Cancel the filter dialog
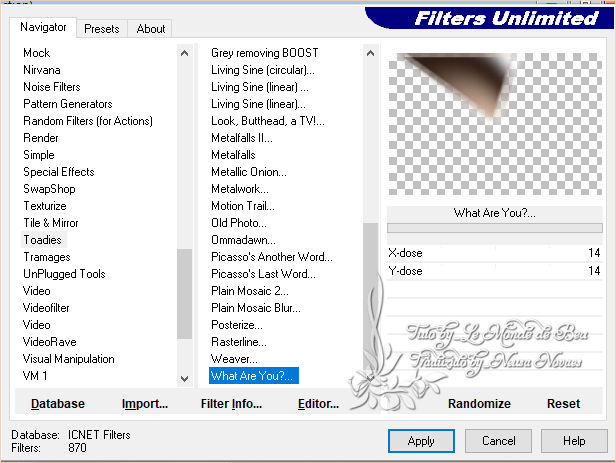Image resolution: width=616 pixels, height=463 pixels. tap(498, 441)
